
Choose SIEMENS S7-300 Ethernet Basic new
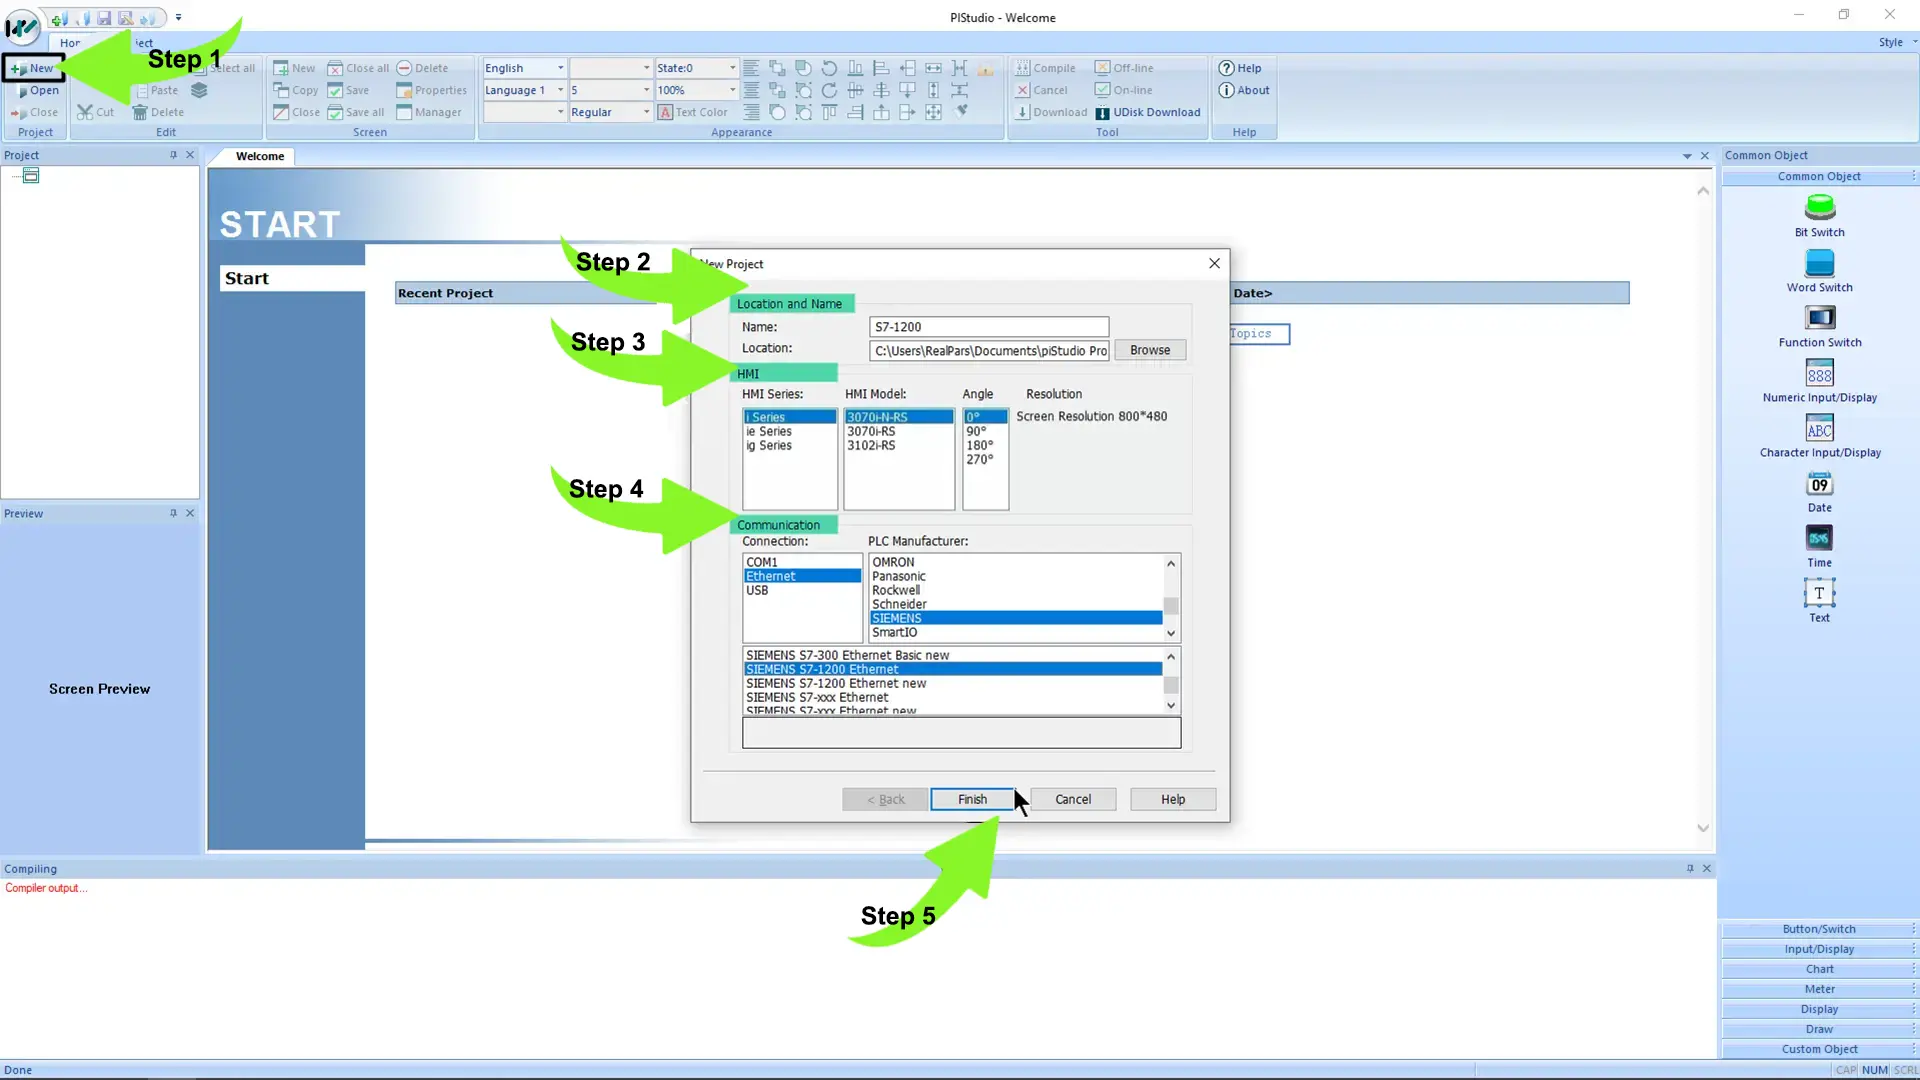click(x=953, y=655)
